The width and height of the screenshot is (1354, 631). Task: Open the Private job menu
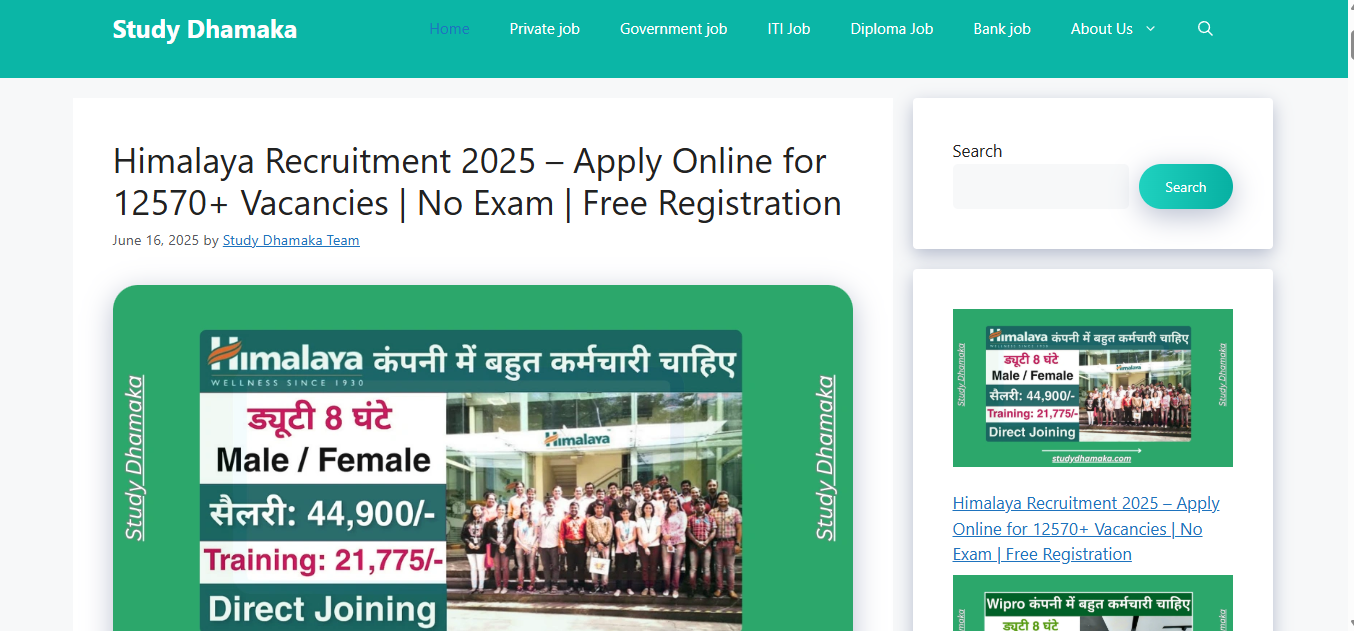tap(544, 29)
